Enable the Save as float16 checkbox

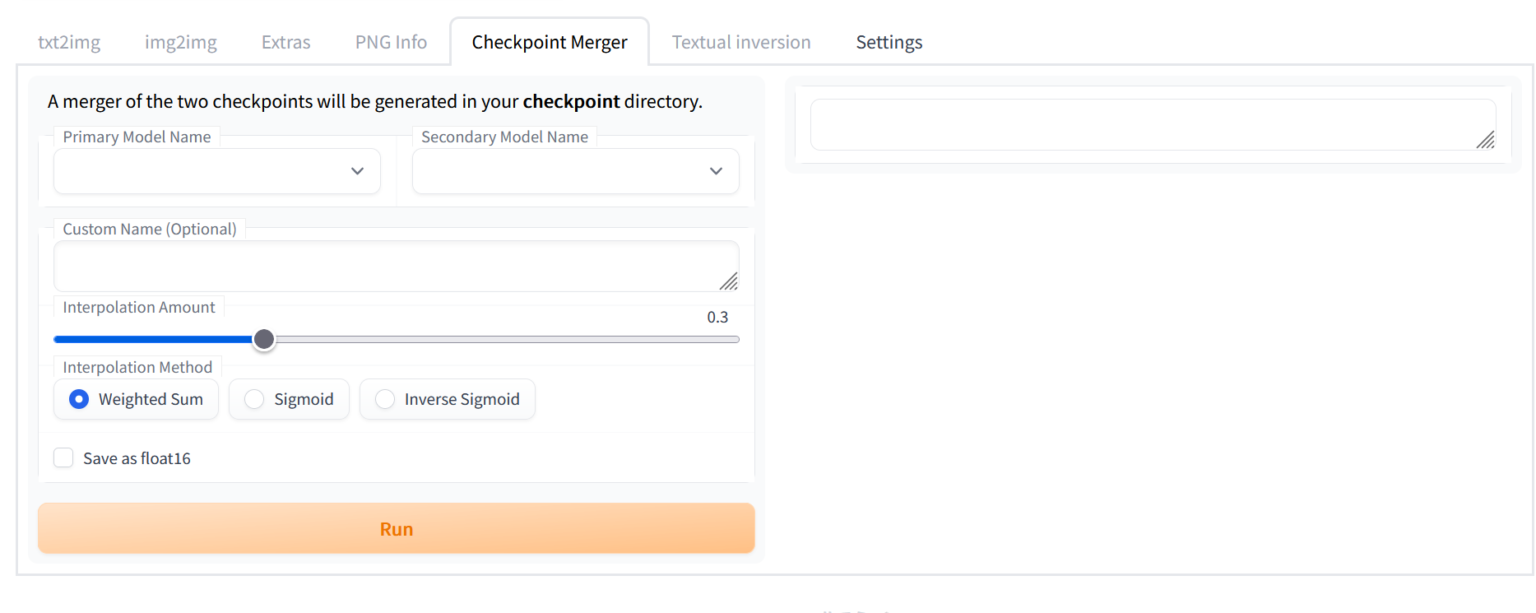(64, 458)
